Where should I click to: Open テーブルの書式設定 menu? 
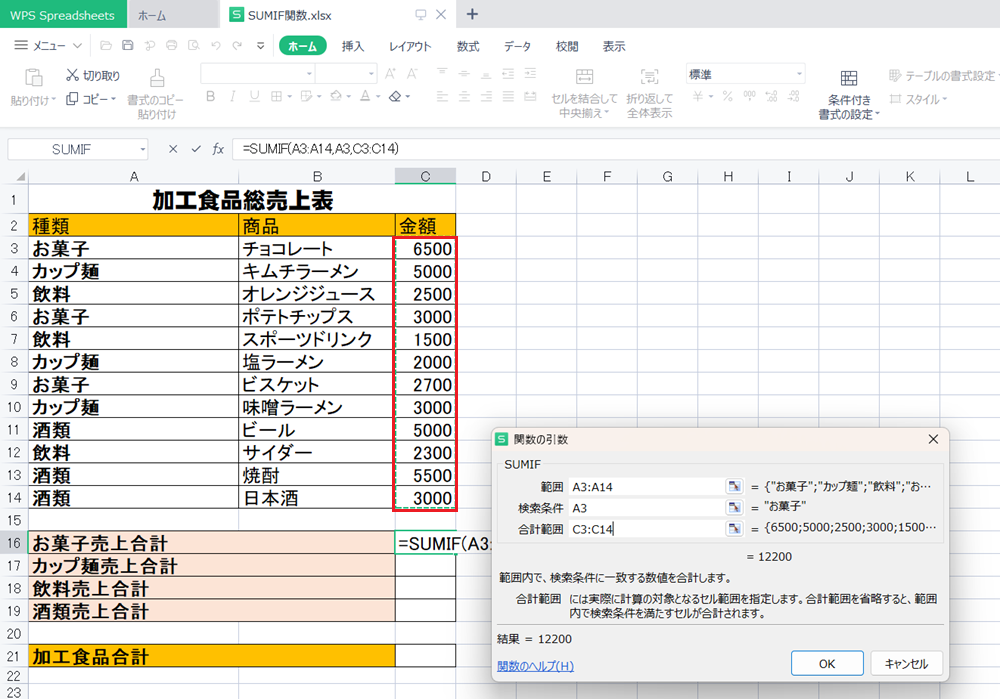pyautogui.click(x=942, y=75)
